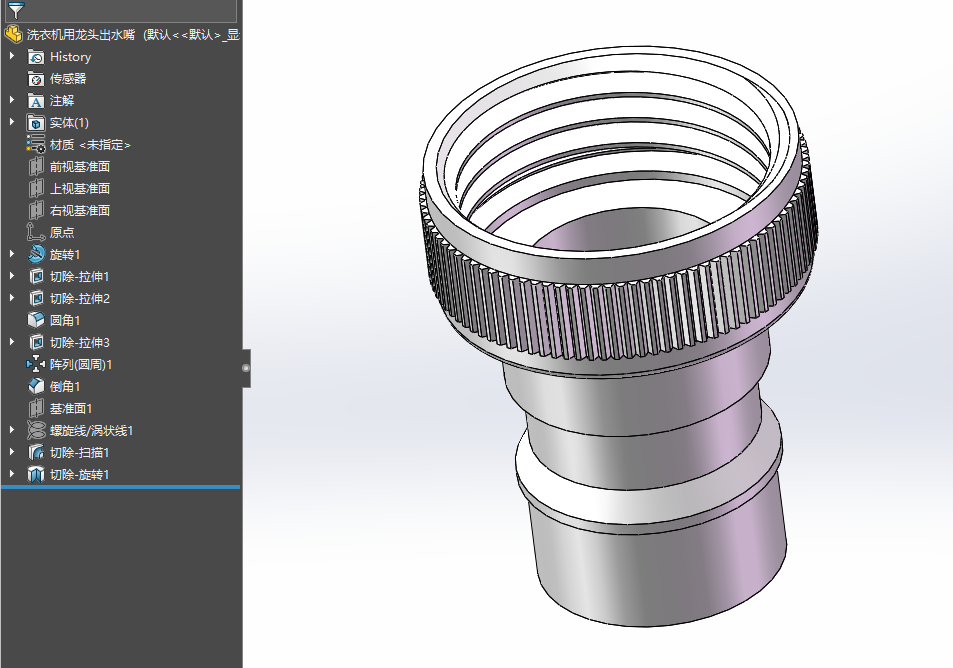Expand the 螺旋线/涡状线1 feature
This screenshot has width=953, height=668.
[x=12, y=430]
